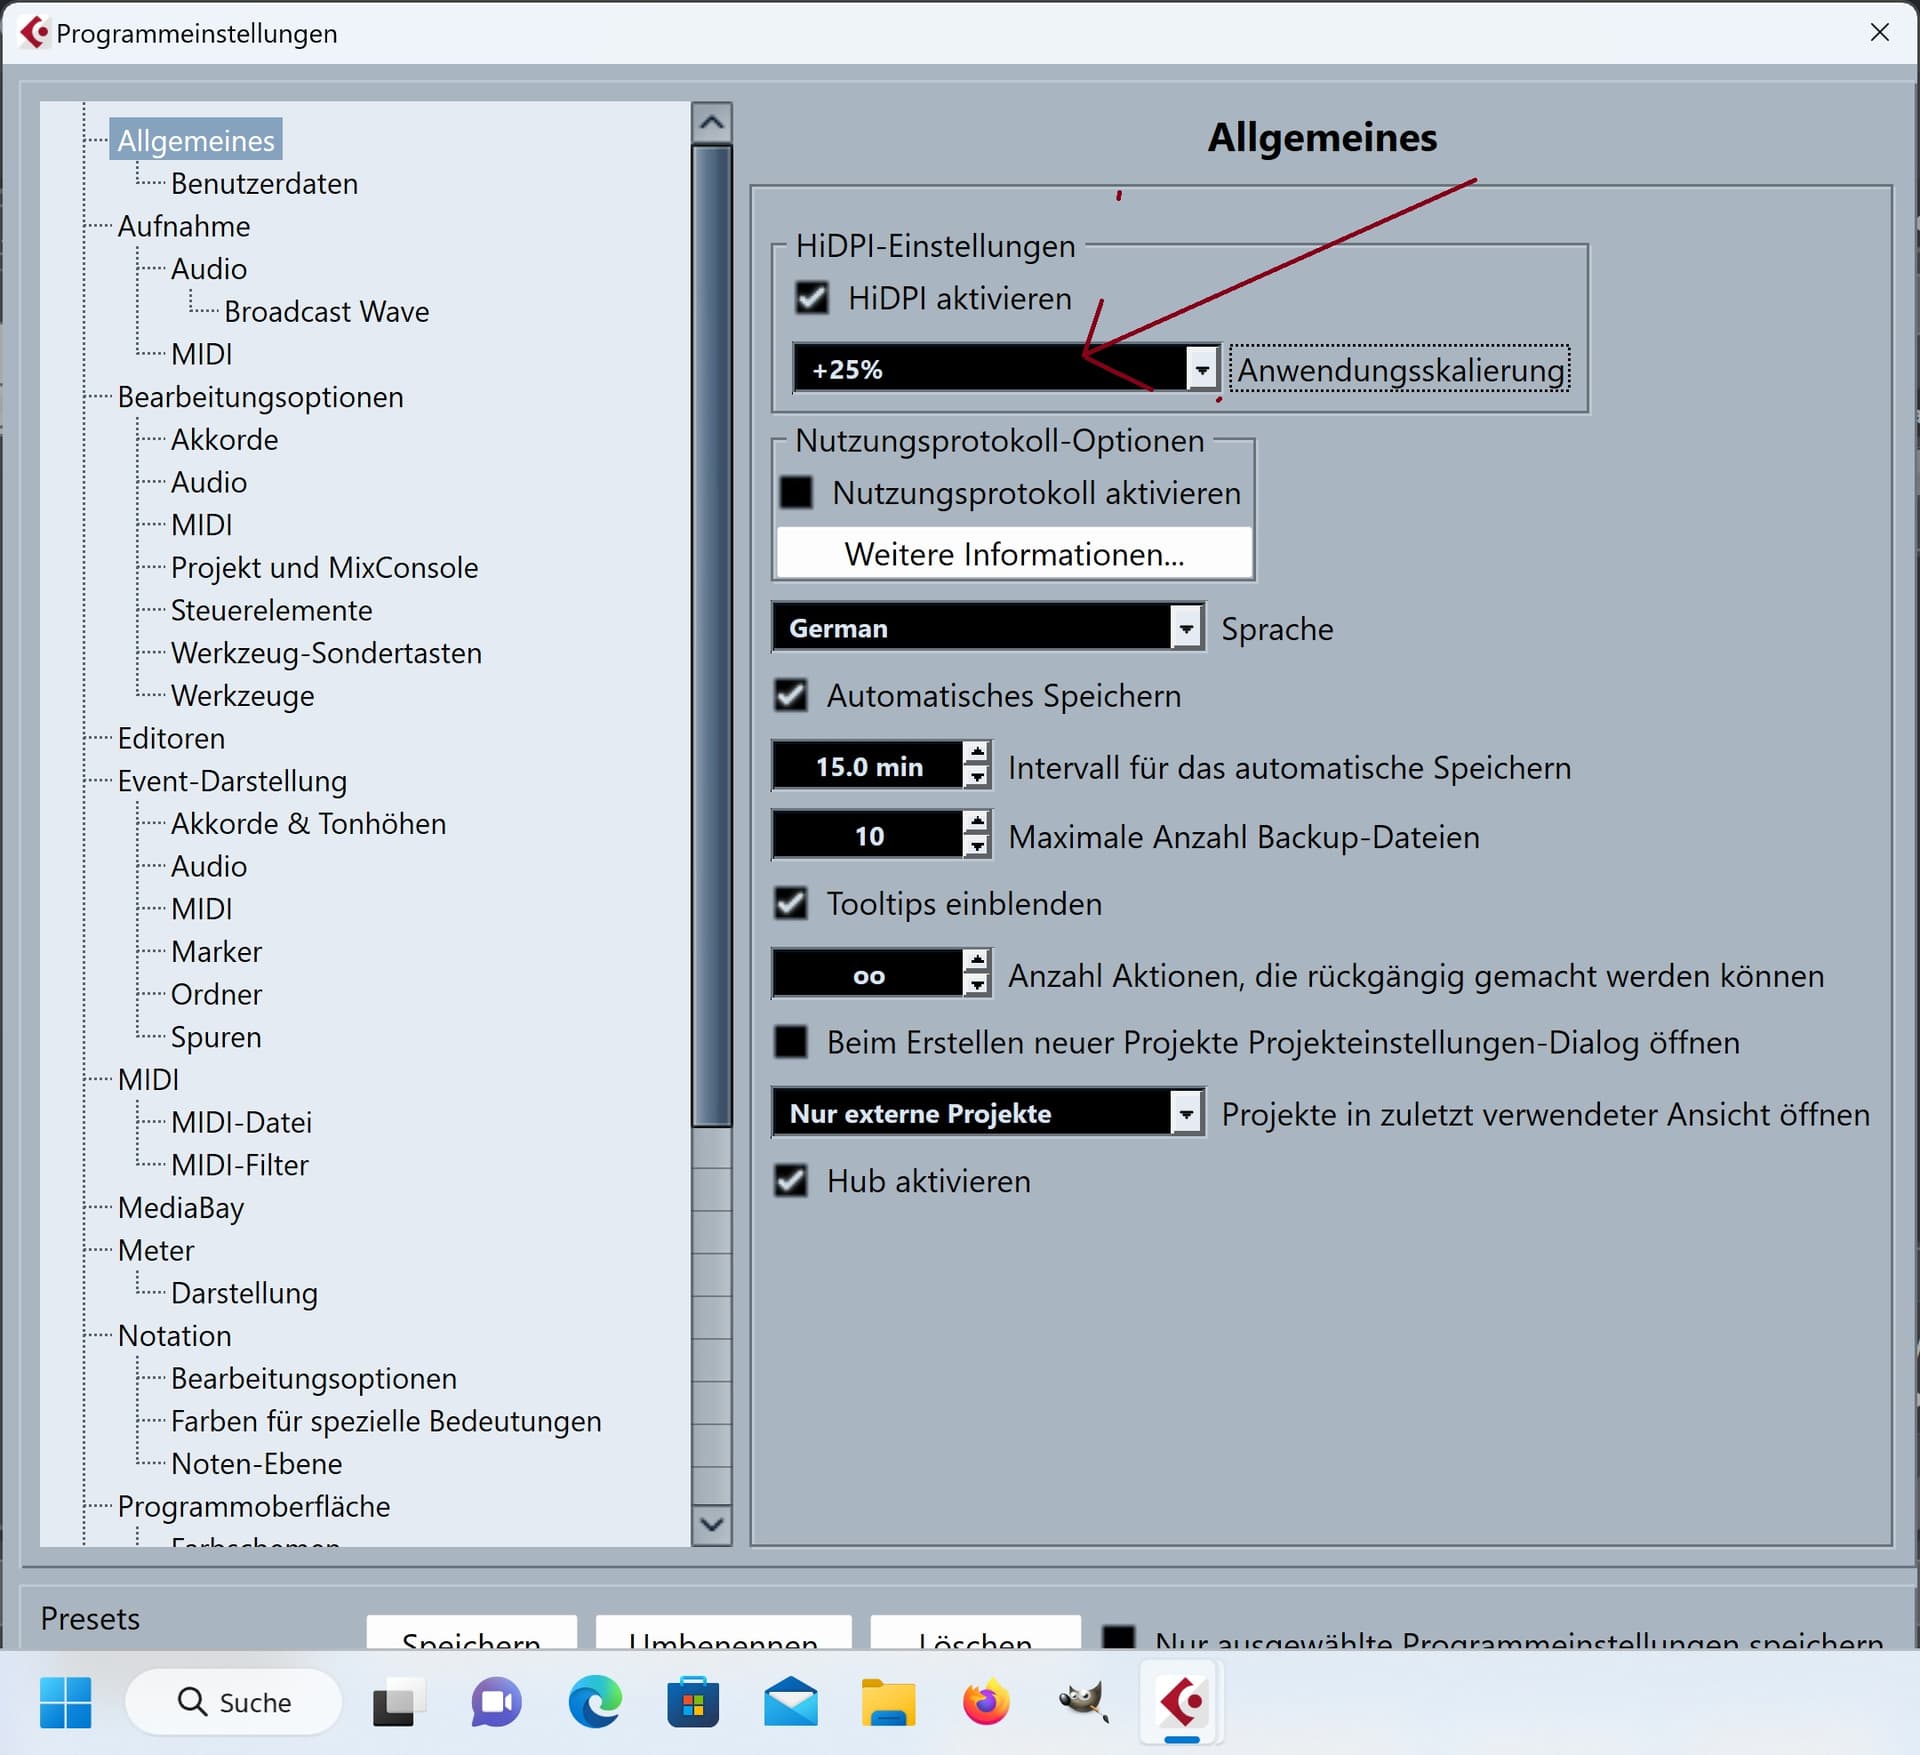Open the German Sprache dropdown
1920x1755 pixels.
[1186, 628]
